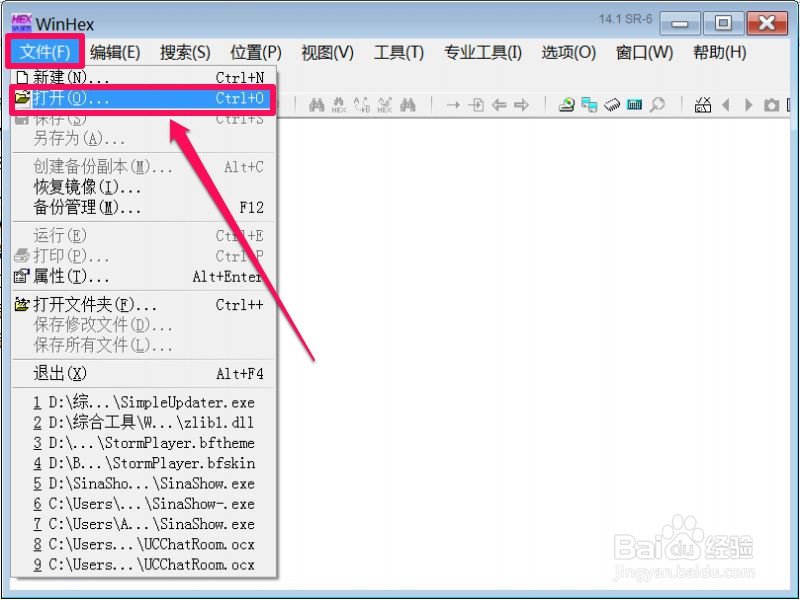Open recent file 8 UCChatRoom.ocx
Viewport: 800px width, 600px height.
point(143,544)
